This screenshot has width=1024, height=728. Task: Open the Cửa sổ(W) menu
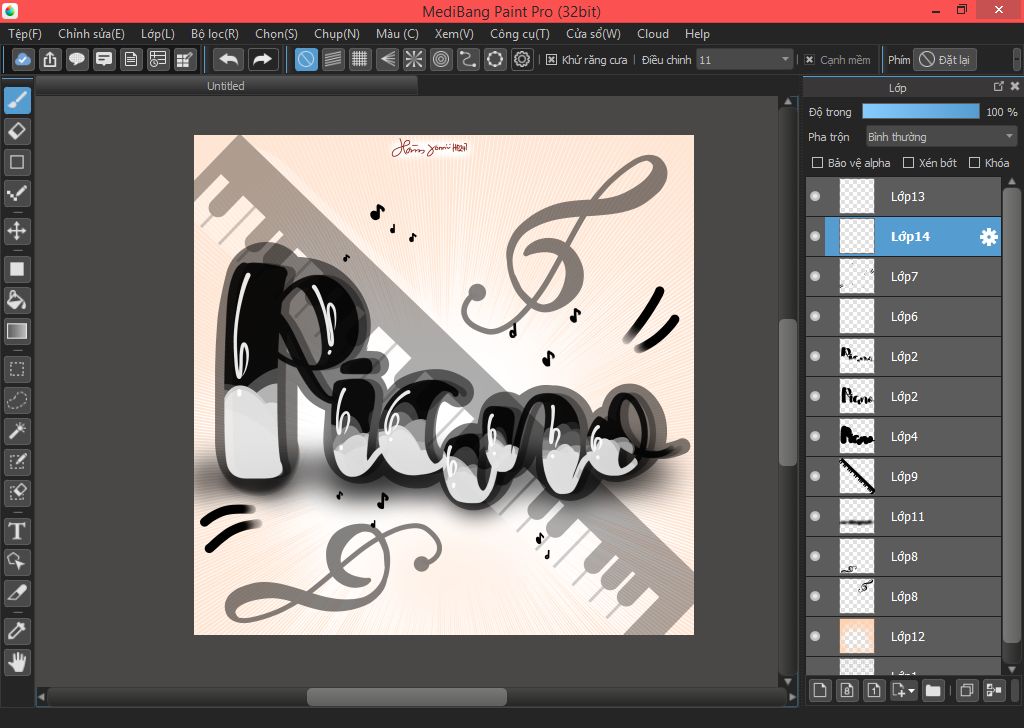(x=593, y=34)
